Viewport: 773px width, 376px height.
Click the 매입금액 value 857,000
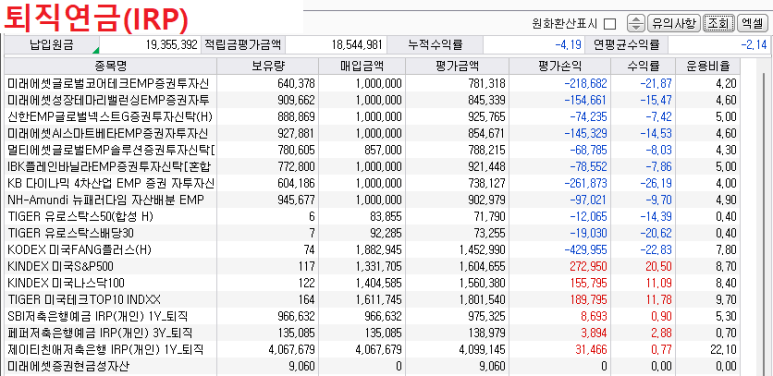point(384,150)
